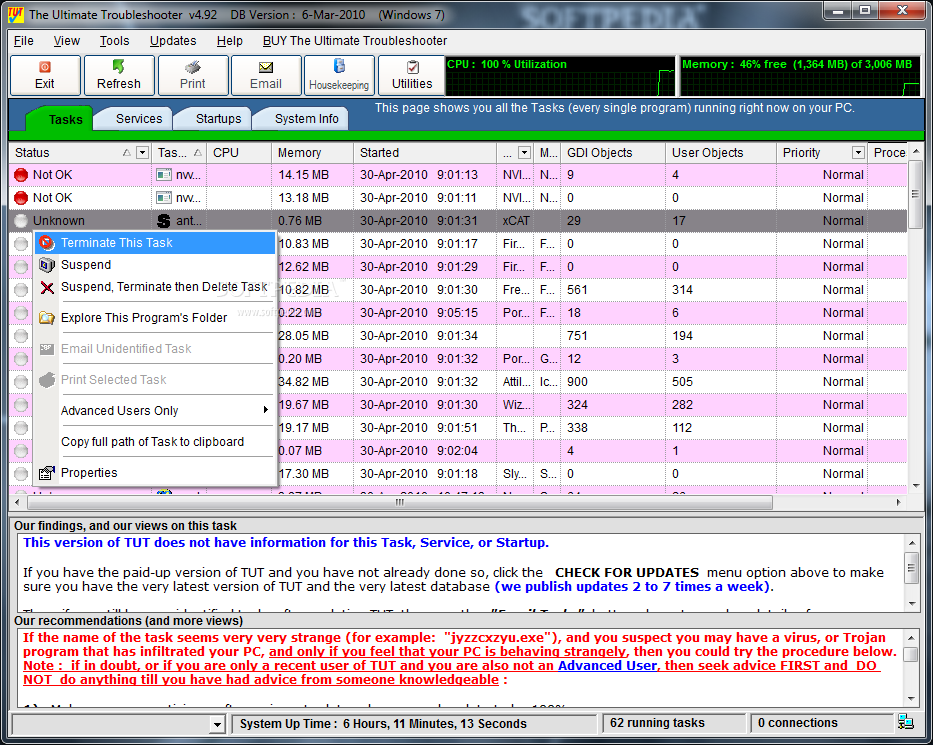Click the network icon in status bar
933x745 pixels.
[906, 722]
